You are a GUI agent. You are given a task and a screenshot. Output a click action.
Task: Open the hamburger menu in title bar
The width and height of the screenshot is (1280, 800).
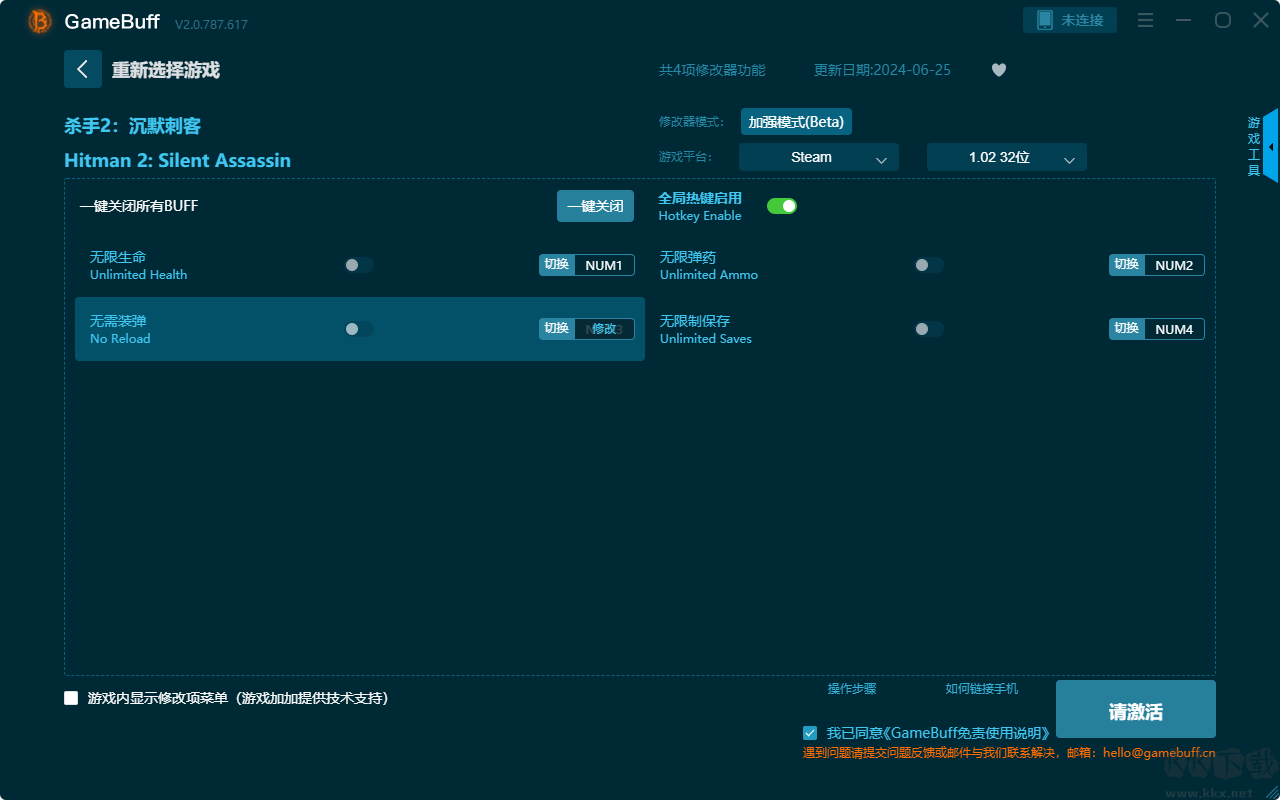pyautogui.click(x=1146, y=21)
